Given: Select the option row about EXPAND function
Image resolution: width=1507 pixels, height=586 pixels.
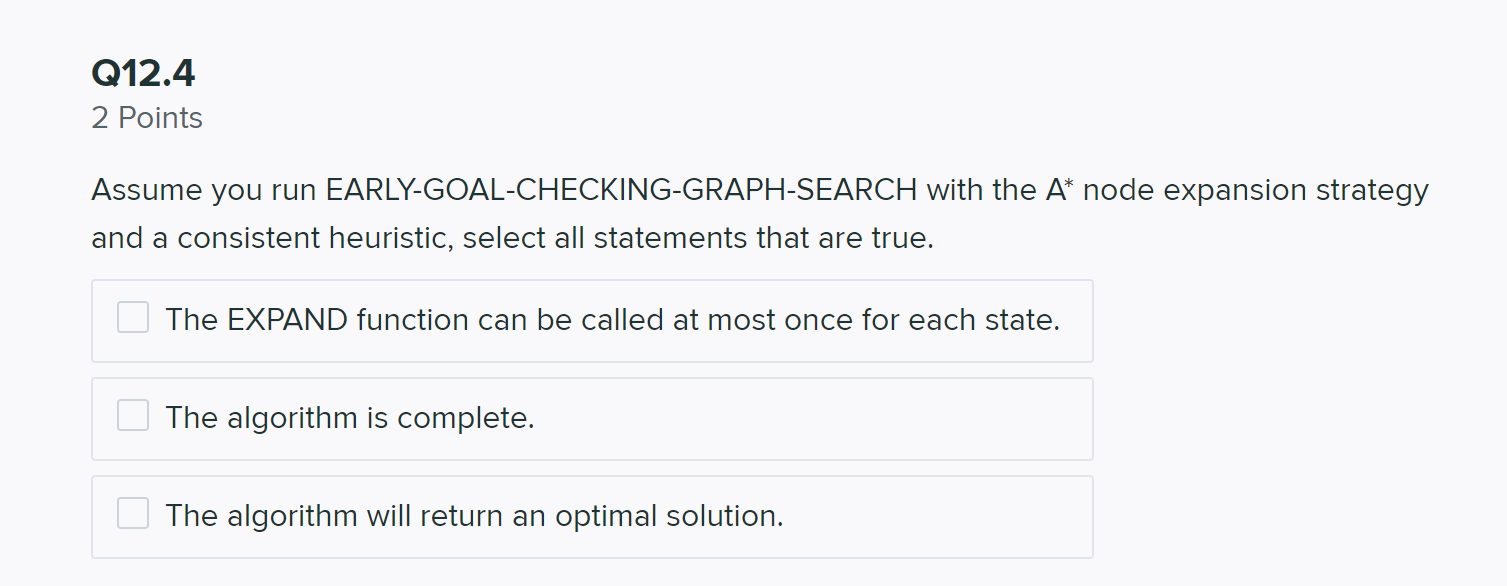Looking at the screenshot, I should pos(592,321).
